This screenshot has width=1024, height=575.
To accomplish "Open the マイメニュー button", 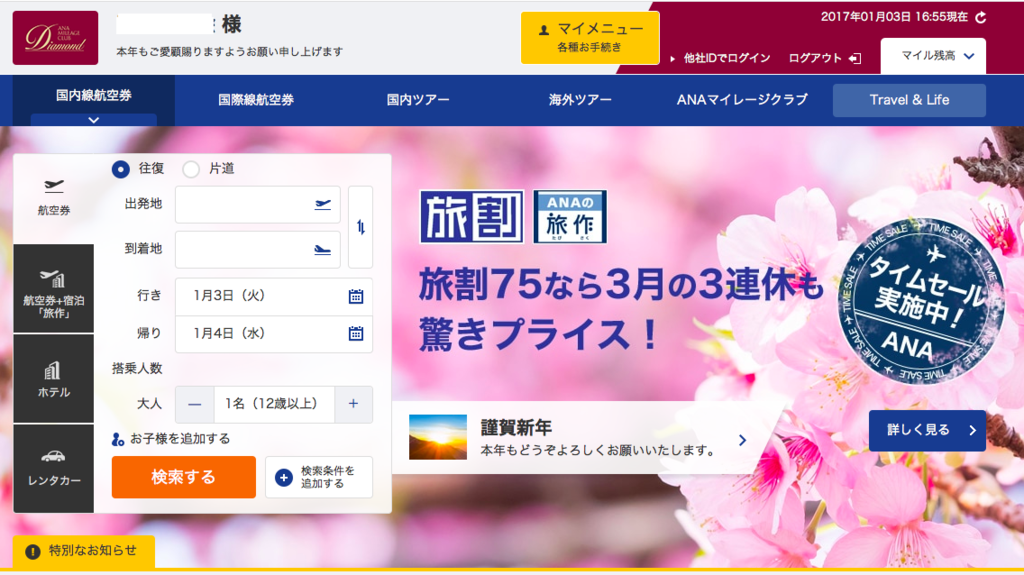I will pos(590,38).
